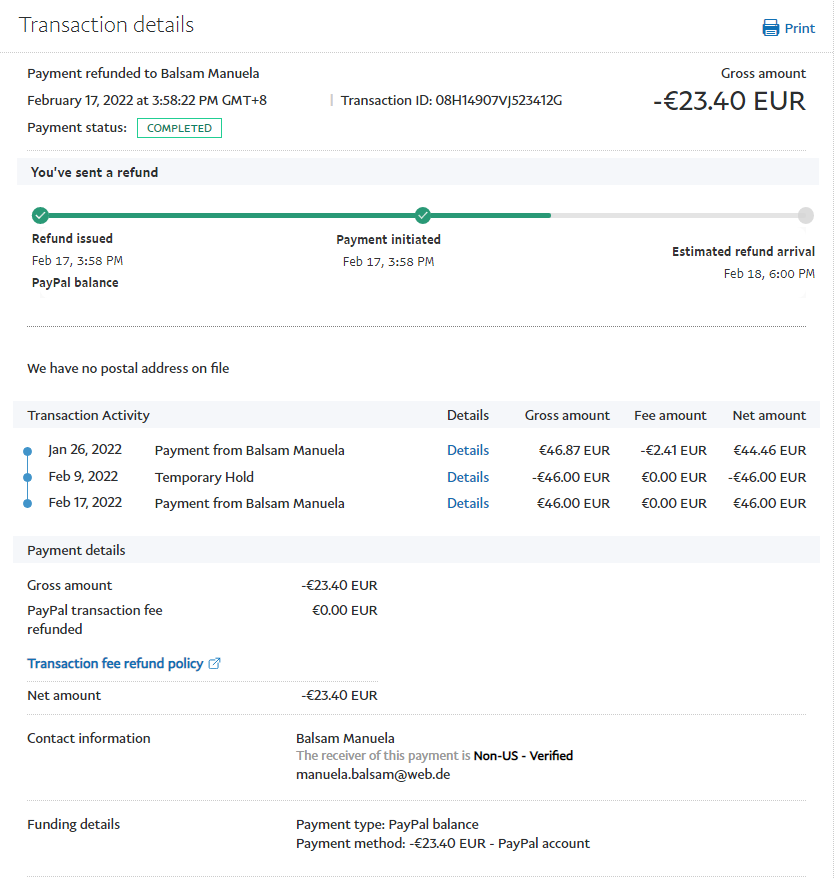Click the Net amount column header
834x879 pixels.
769,415
